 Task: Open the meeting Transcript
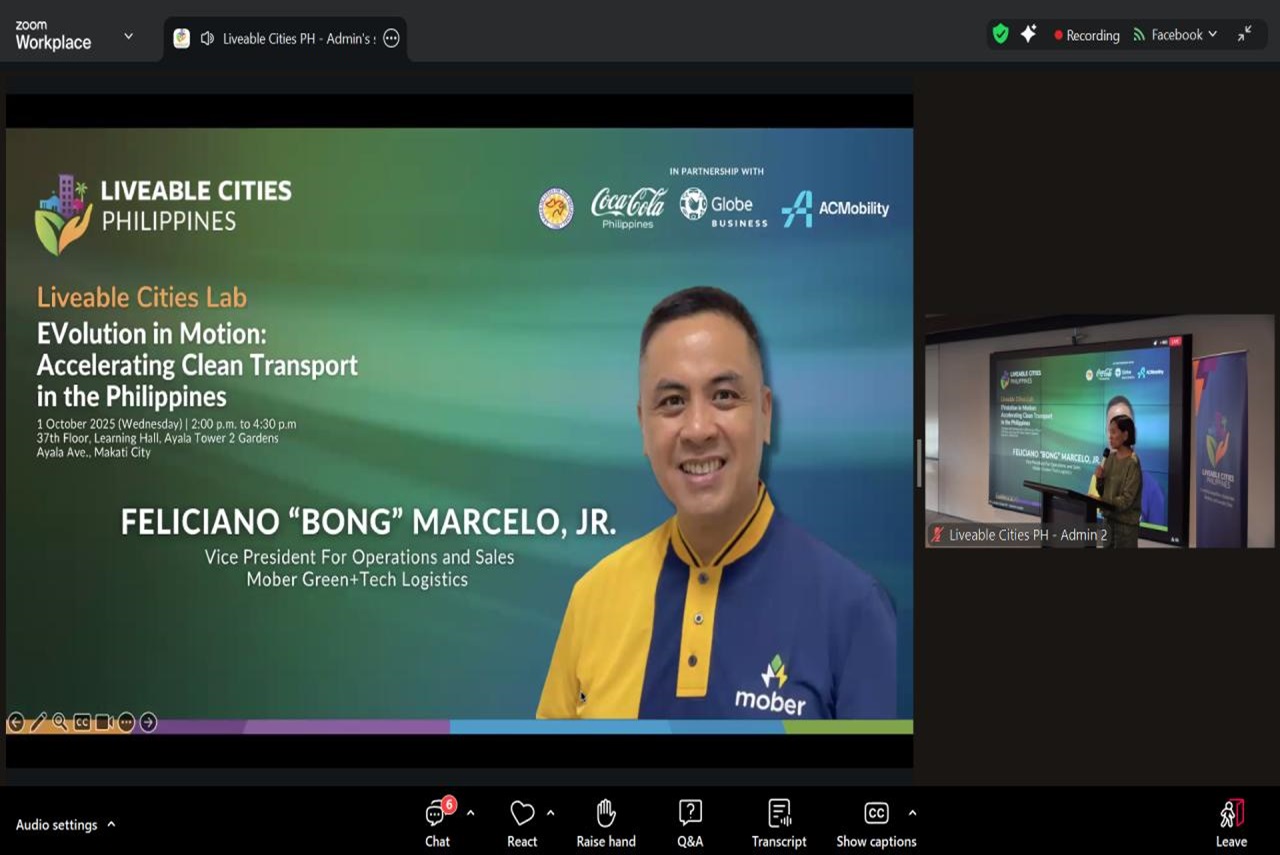pyautogui.click(x=779, y=823)
